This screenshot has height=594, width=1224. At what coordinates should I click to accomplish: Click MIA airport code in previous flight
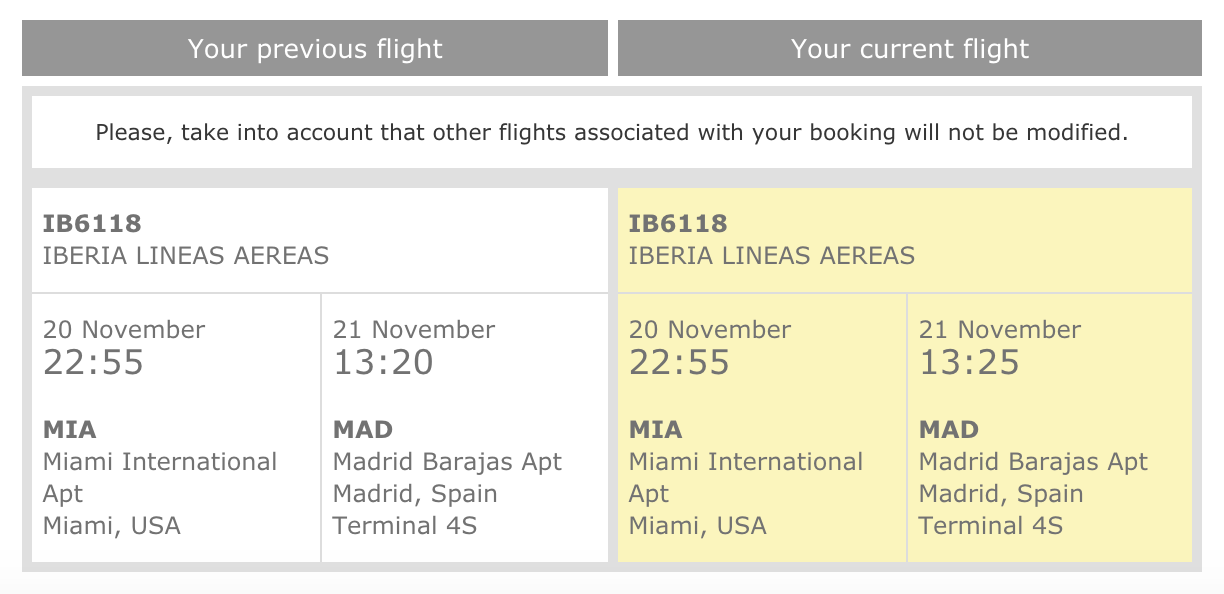70,430
